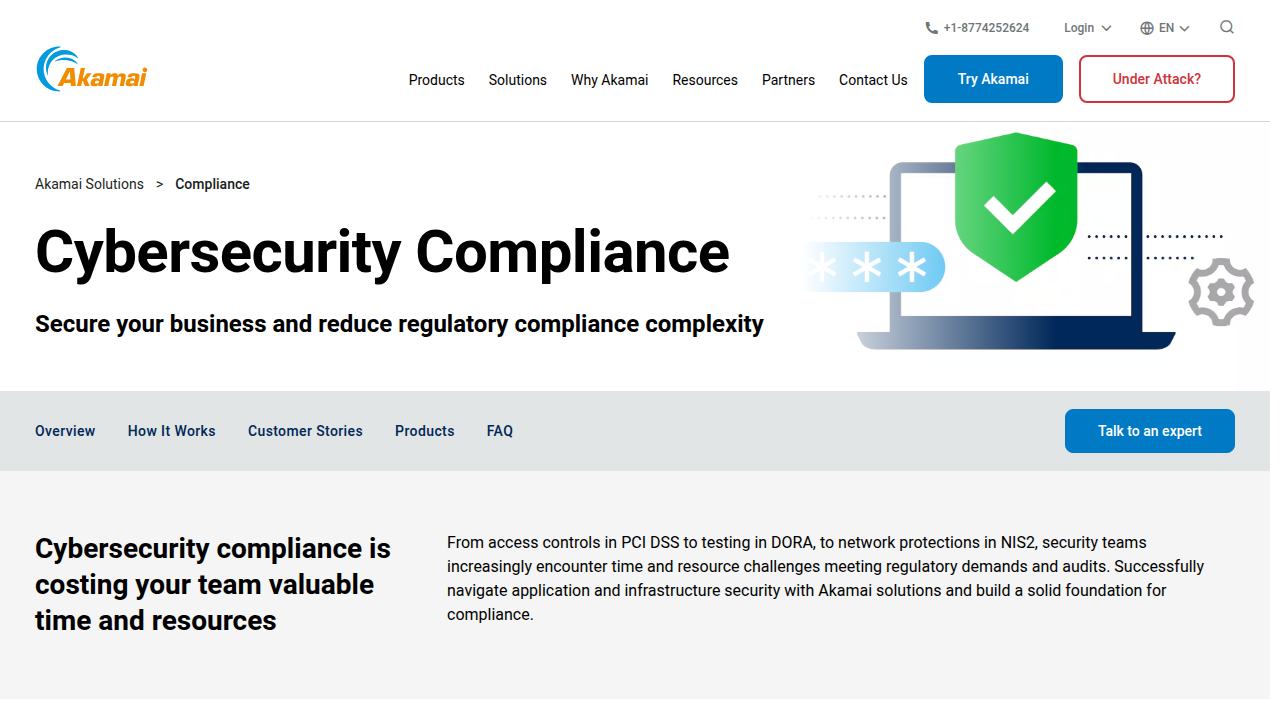The width and height of the screenshot is (1280, 720).
Task: Jump to the FAQ section
Action: tap(500, 431)
